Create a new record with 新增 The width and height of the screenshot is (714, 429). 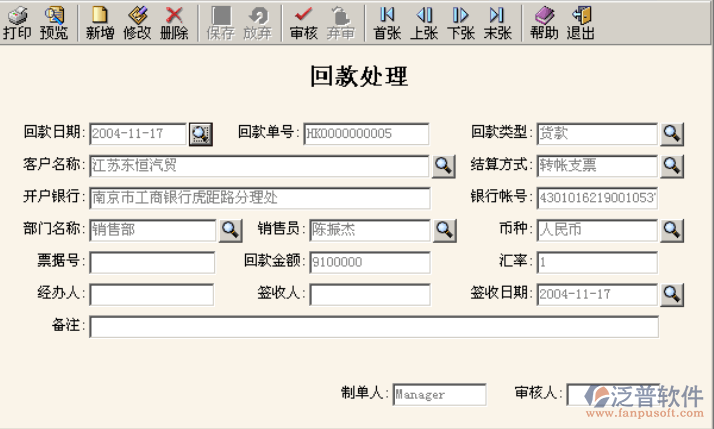(100, 23)
